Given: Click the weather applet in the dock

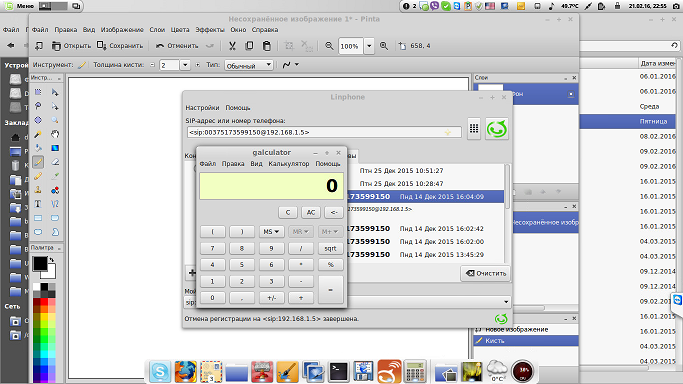Looking at the screenshot, I should click(x=497, y=371).
